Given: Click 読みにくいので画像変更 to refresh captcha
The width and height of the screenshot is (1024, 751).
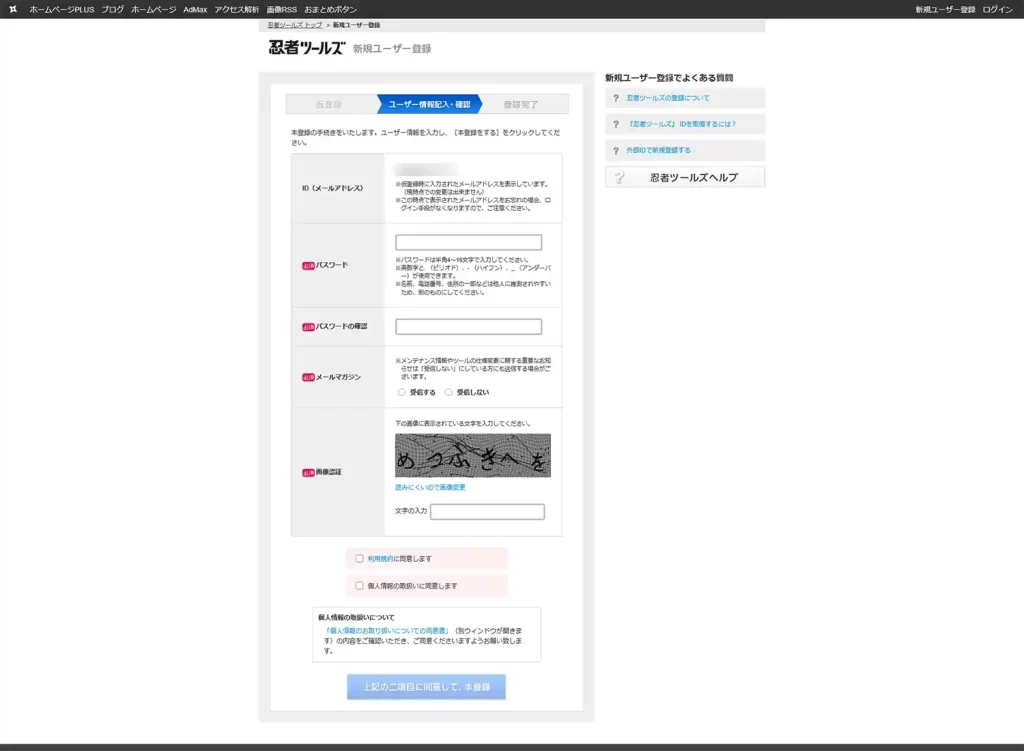Looking at the screenshot, I should pos(430,487).
